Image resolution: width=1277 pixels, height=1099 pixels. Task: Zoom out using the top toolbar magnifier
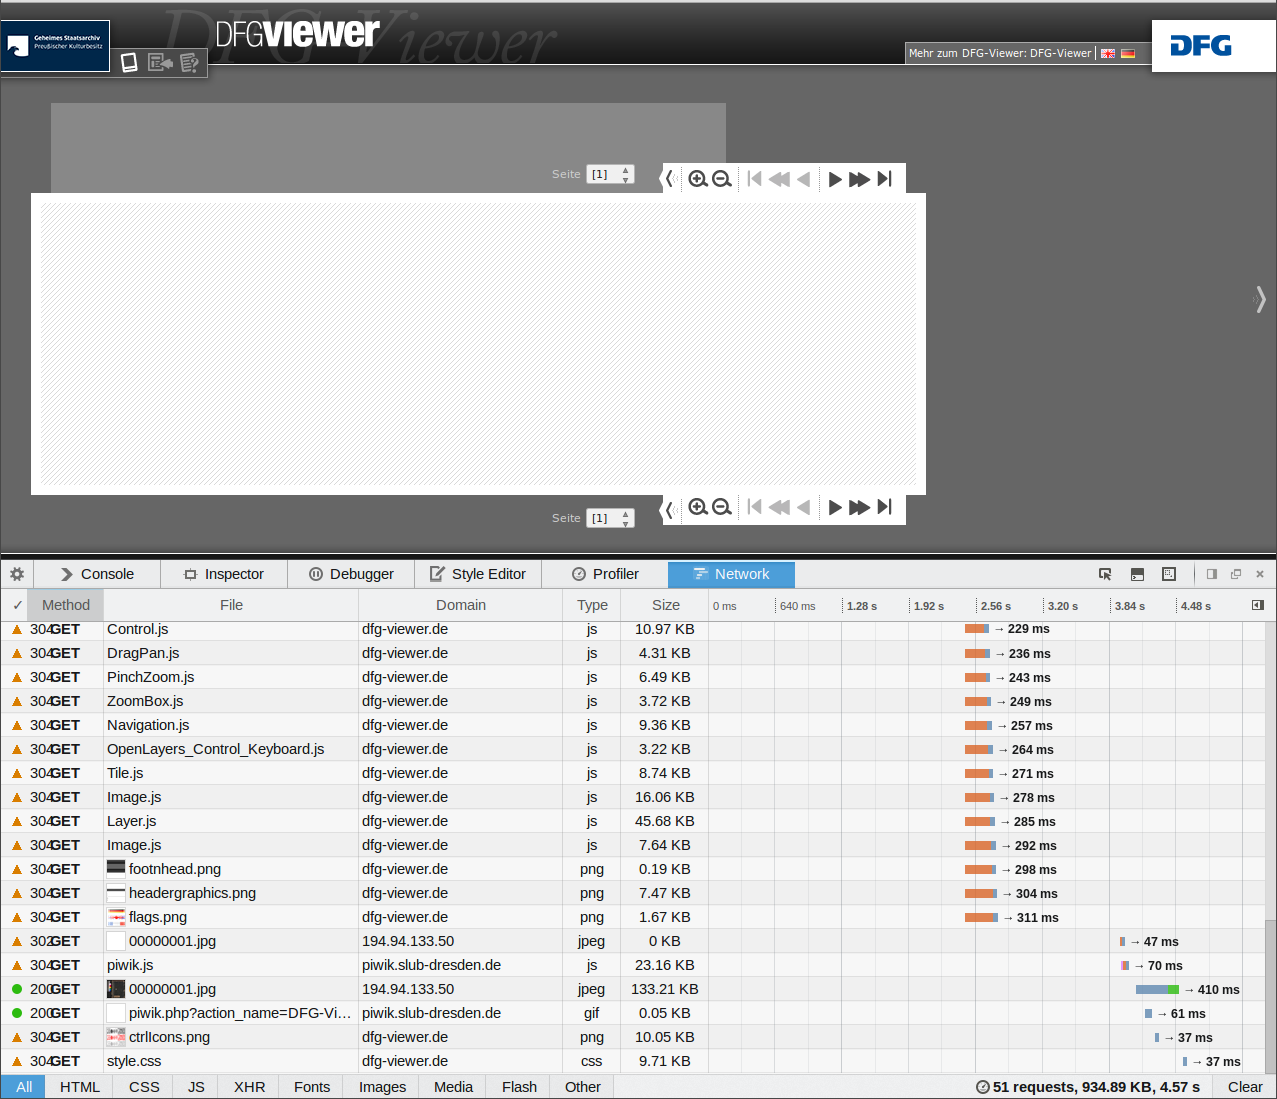click(722, 179)
